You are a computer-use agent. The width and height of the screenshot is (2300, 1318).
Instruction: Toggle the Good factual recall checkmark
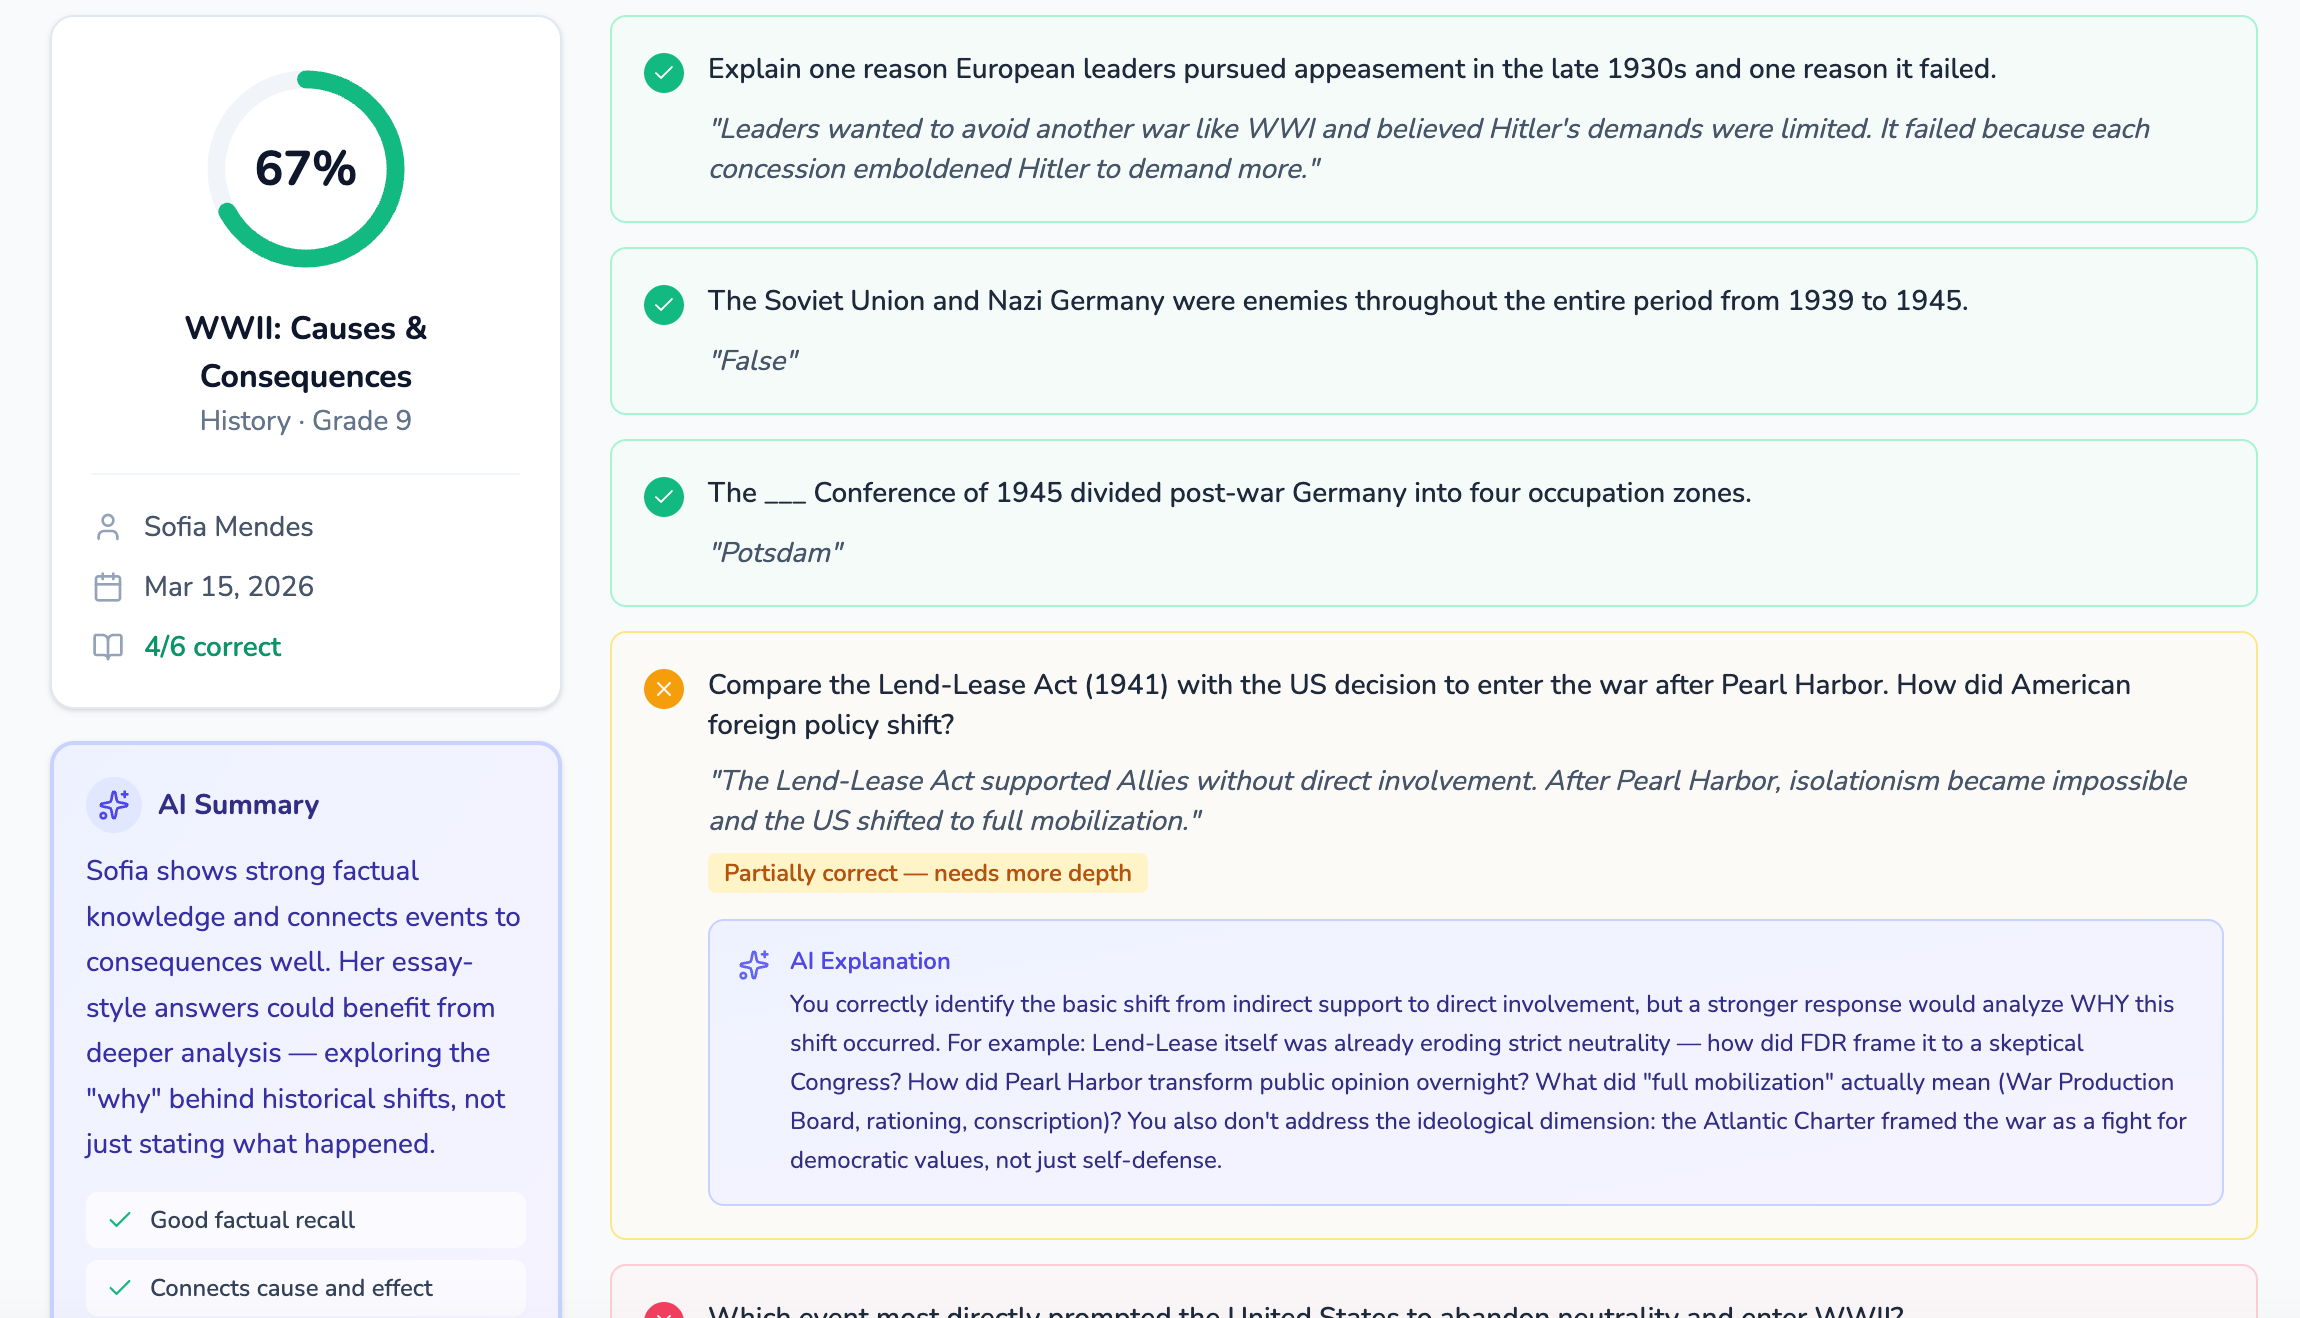tap(122, 1219)
